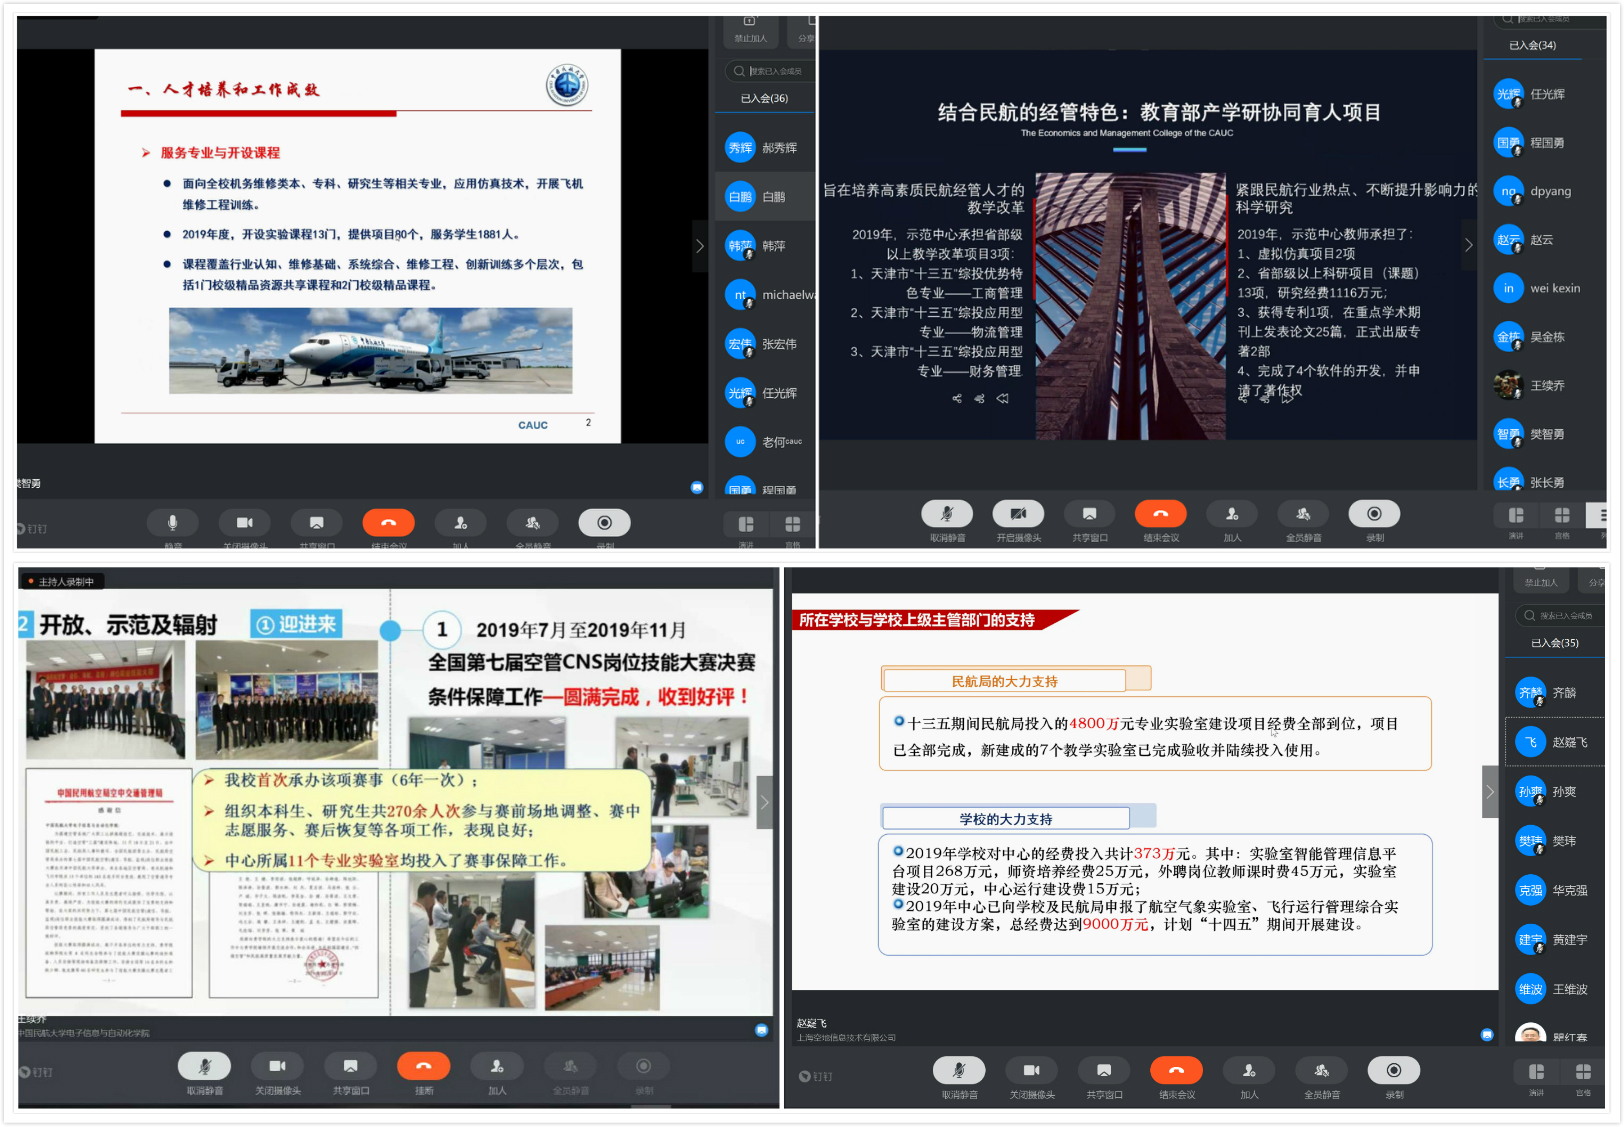Click the member search field above 已入会(36)
Screen dimensions: 1624x1127
770,71
